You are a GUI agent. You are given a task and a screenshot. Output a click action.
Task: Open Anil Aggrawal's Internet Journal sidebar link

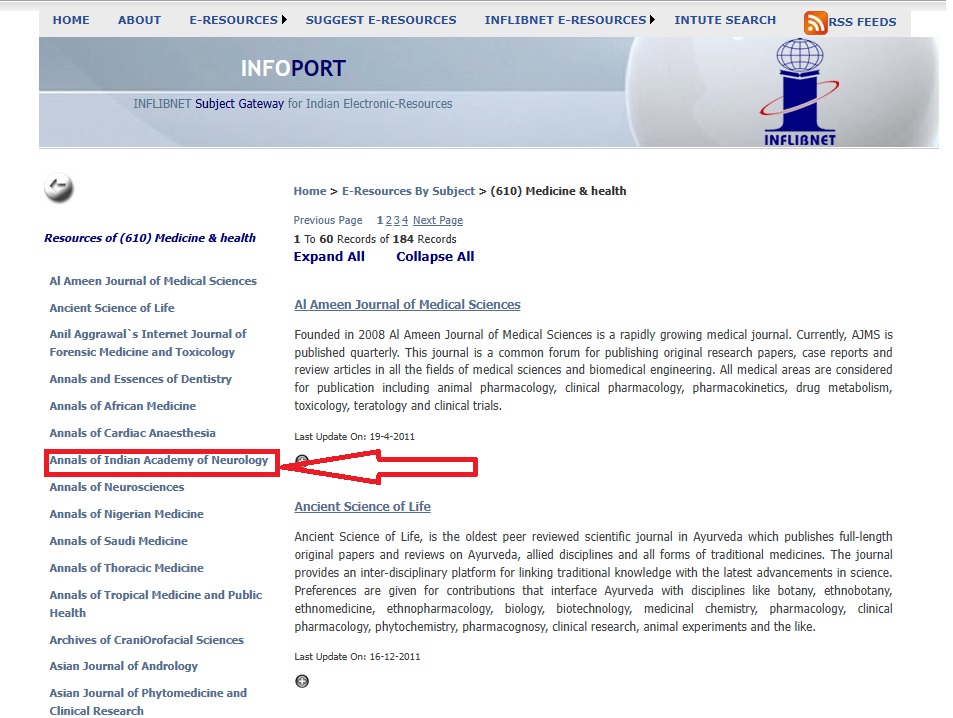[148, 343]
